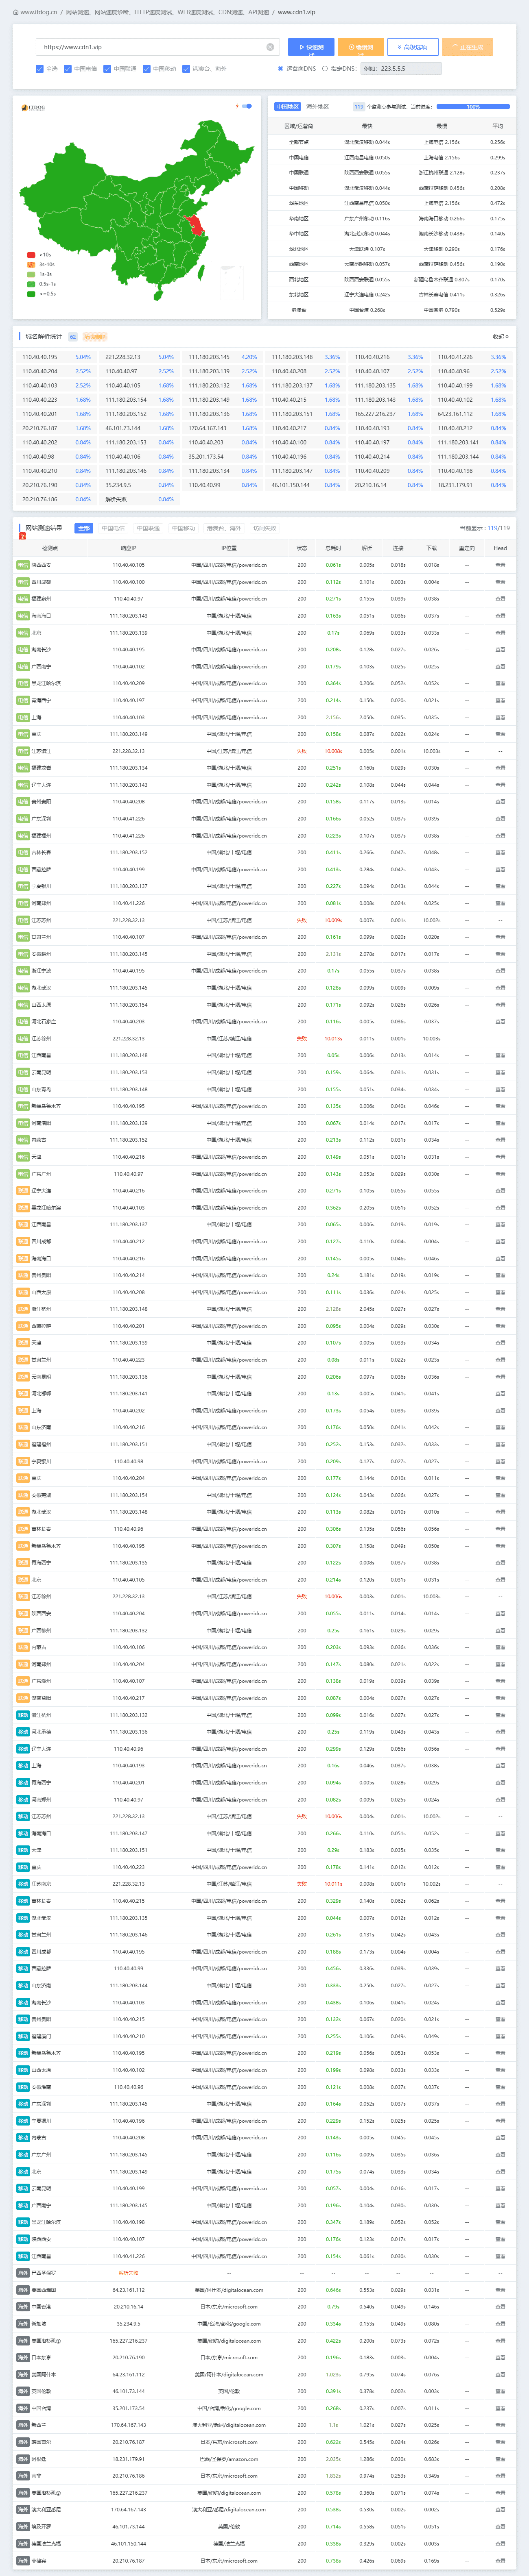Image resolution: width=529 pixels, height=2576 pixels.
Task: Uncheck the 中国电信 checkbox
Action: (67, 69)
